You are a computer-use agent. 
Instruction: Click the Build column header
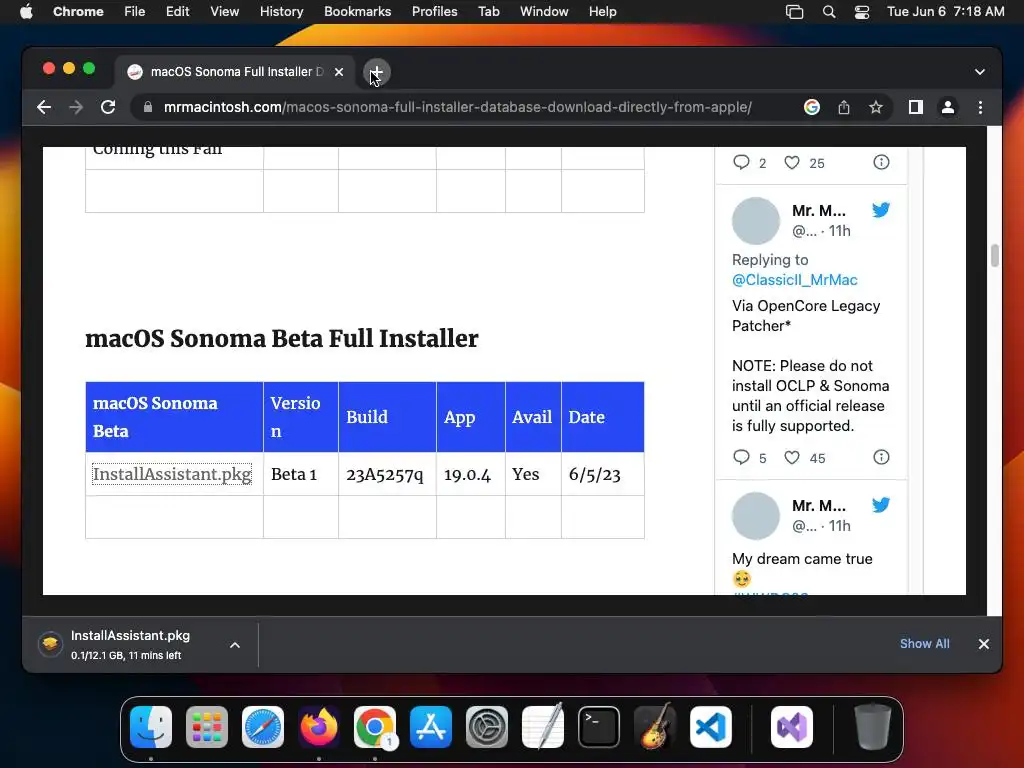387,417
